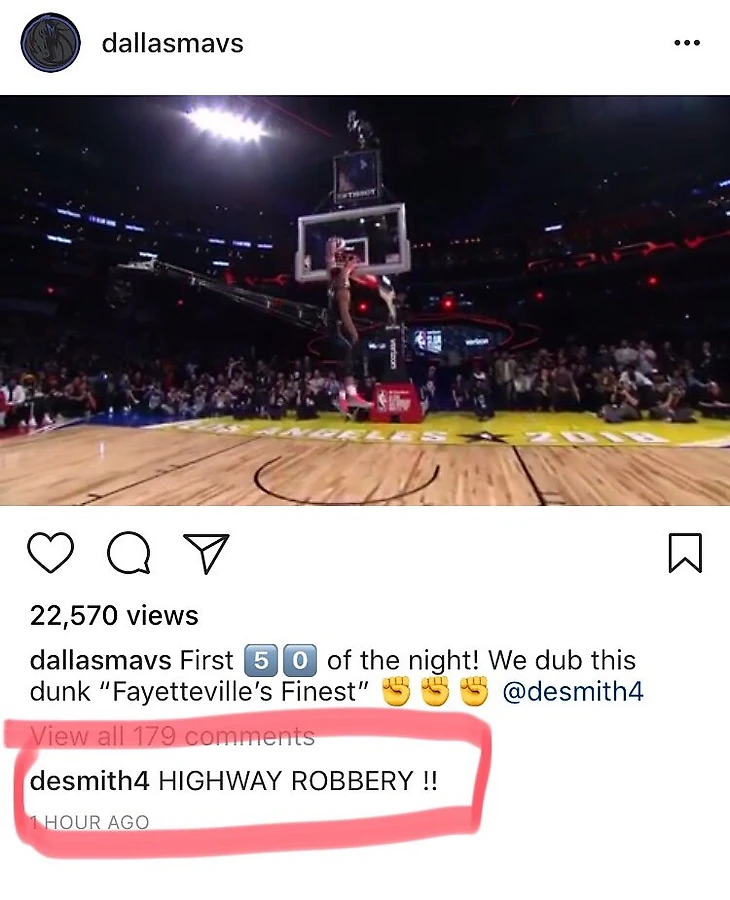Image resolution: width=730 pixels, height=900 pixels.
Task: Open desmith4 commenter username
Action: (x=90, y=781)
